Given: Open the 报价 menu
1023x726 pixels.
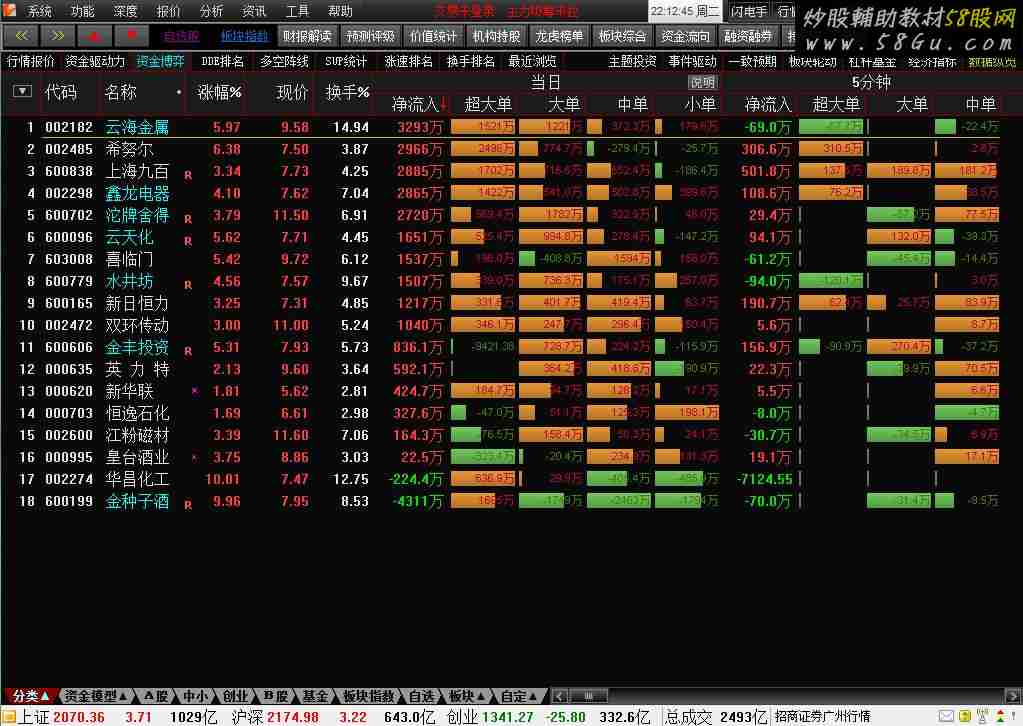Looking at the screenshot, I should [168, 11].
